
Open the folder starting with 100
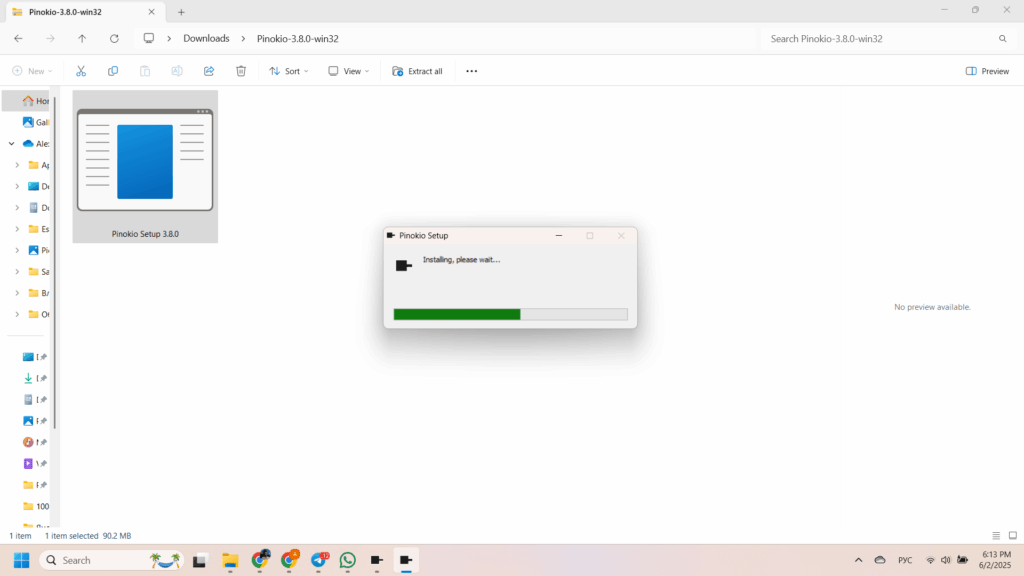(36, 506)
